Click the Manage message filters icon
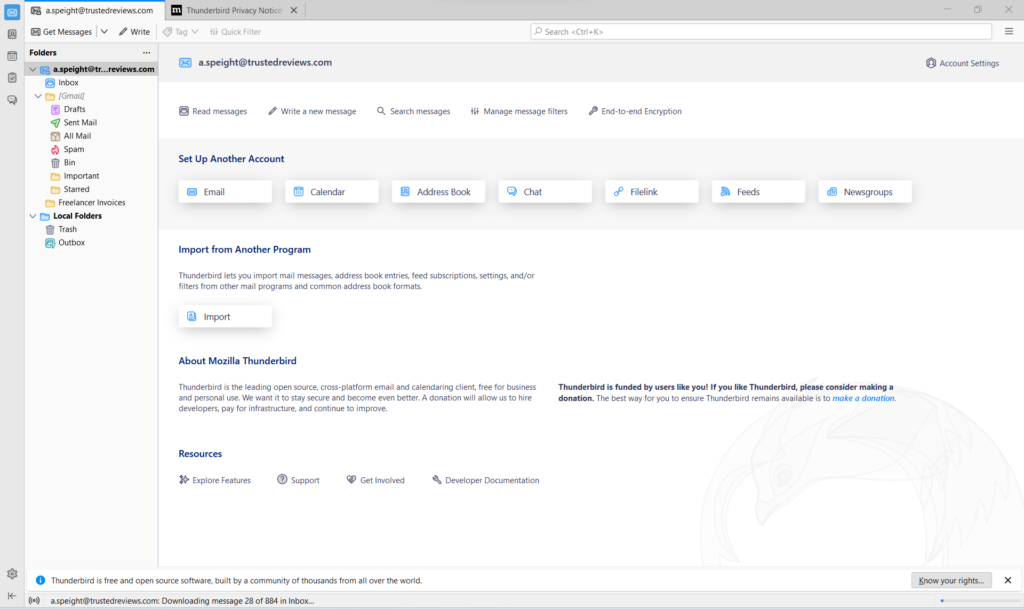Image resolution: width=1024 pixels, height=609 pixels. tap(475, 111)
